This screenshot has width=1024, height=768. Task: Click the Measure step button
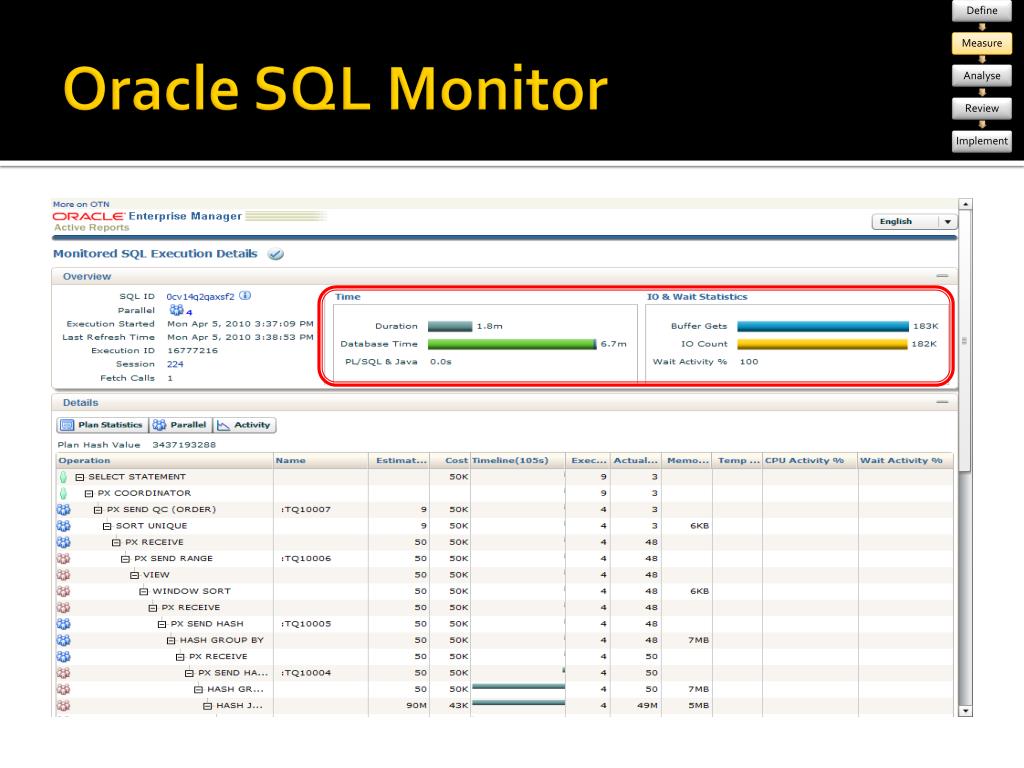pyautogui.click(x=982, y=43)
